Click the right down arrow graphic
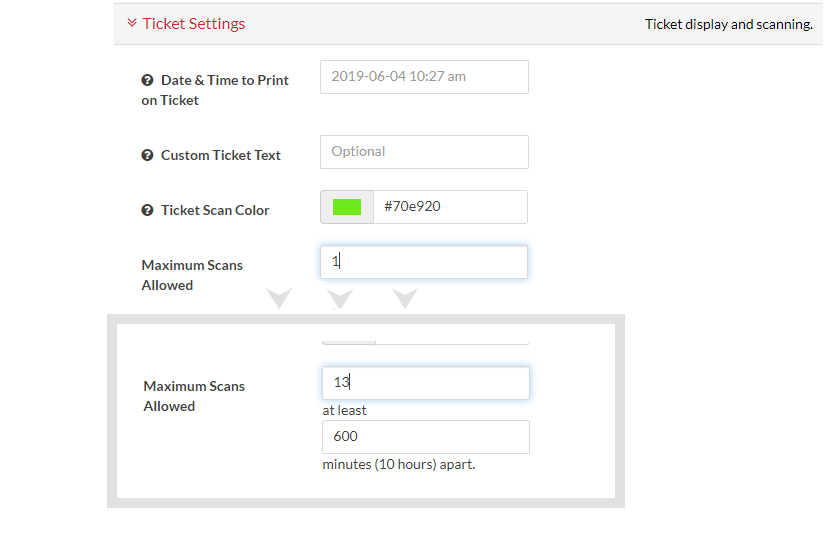Viewport: 824px width, 558px height. pyautogui.click(x=405, y=298)
